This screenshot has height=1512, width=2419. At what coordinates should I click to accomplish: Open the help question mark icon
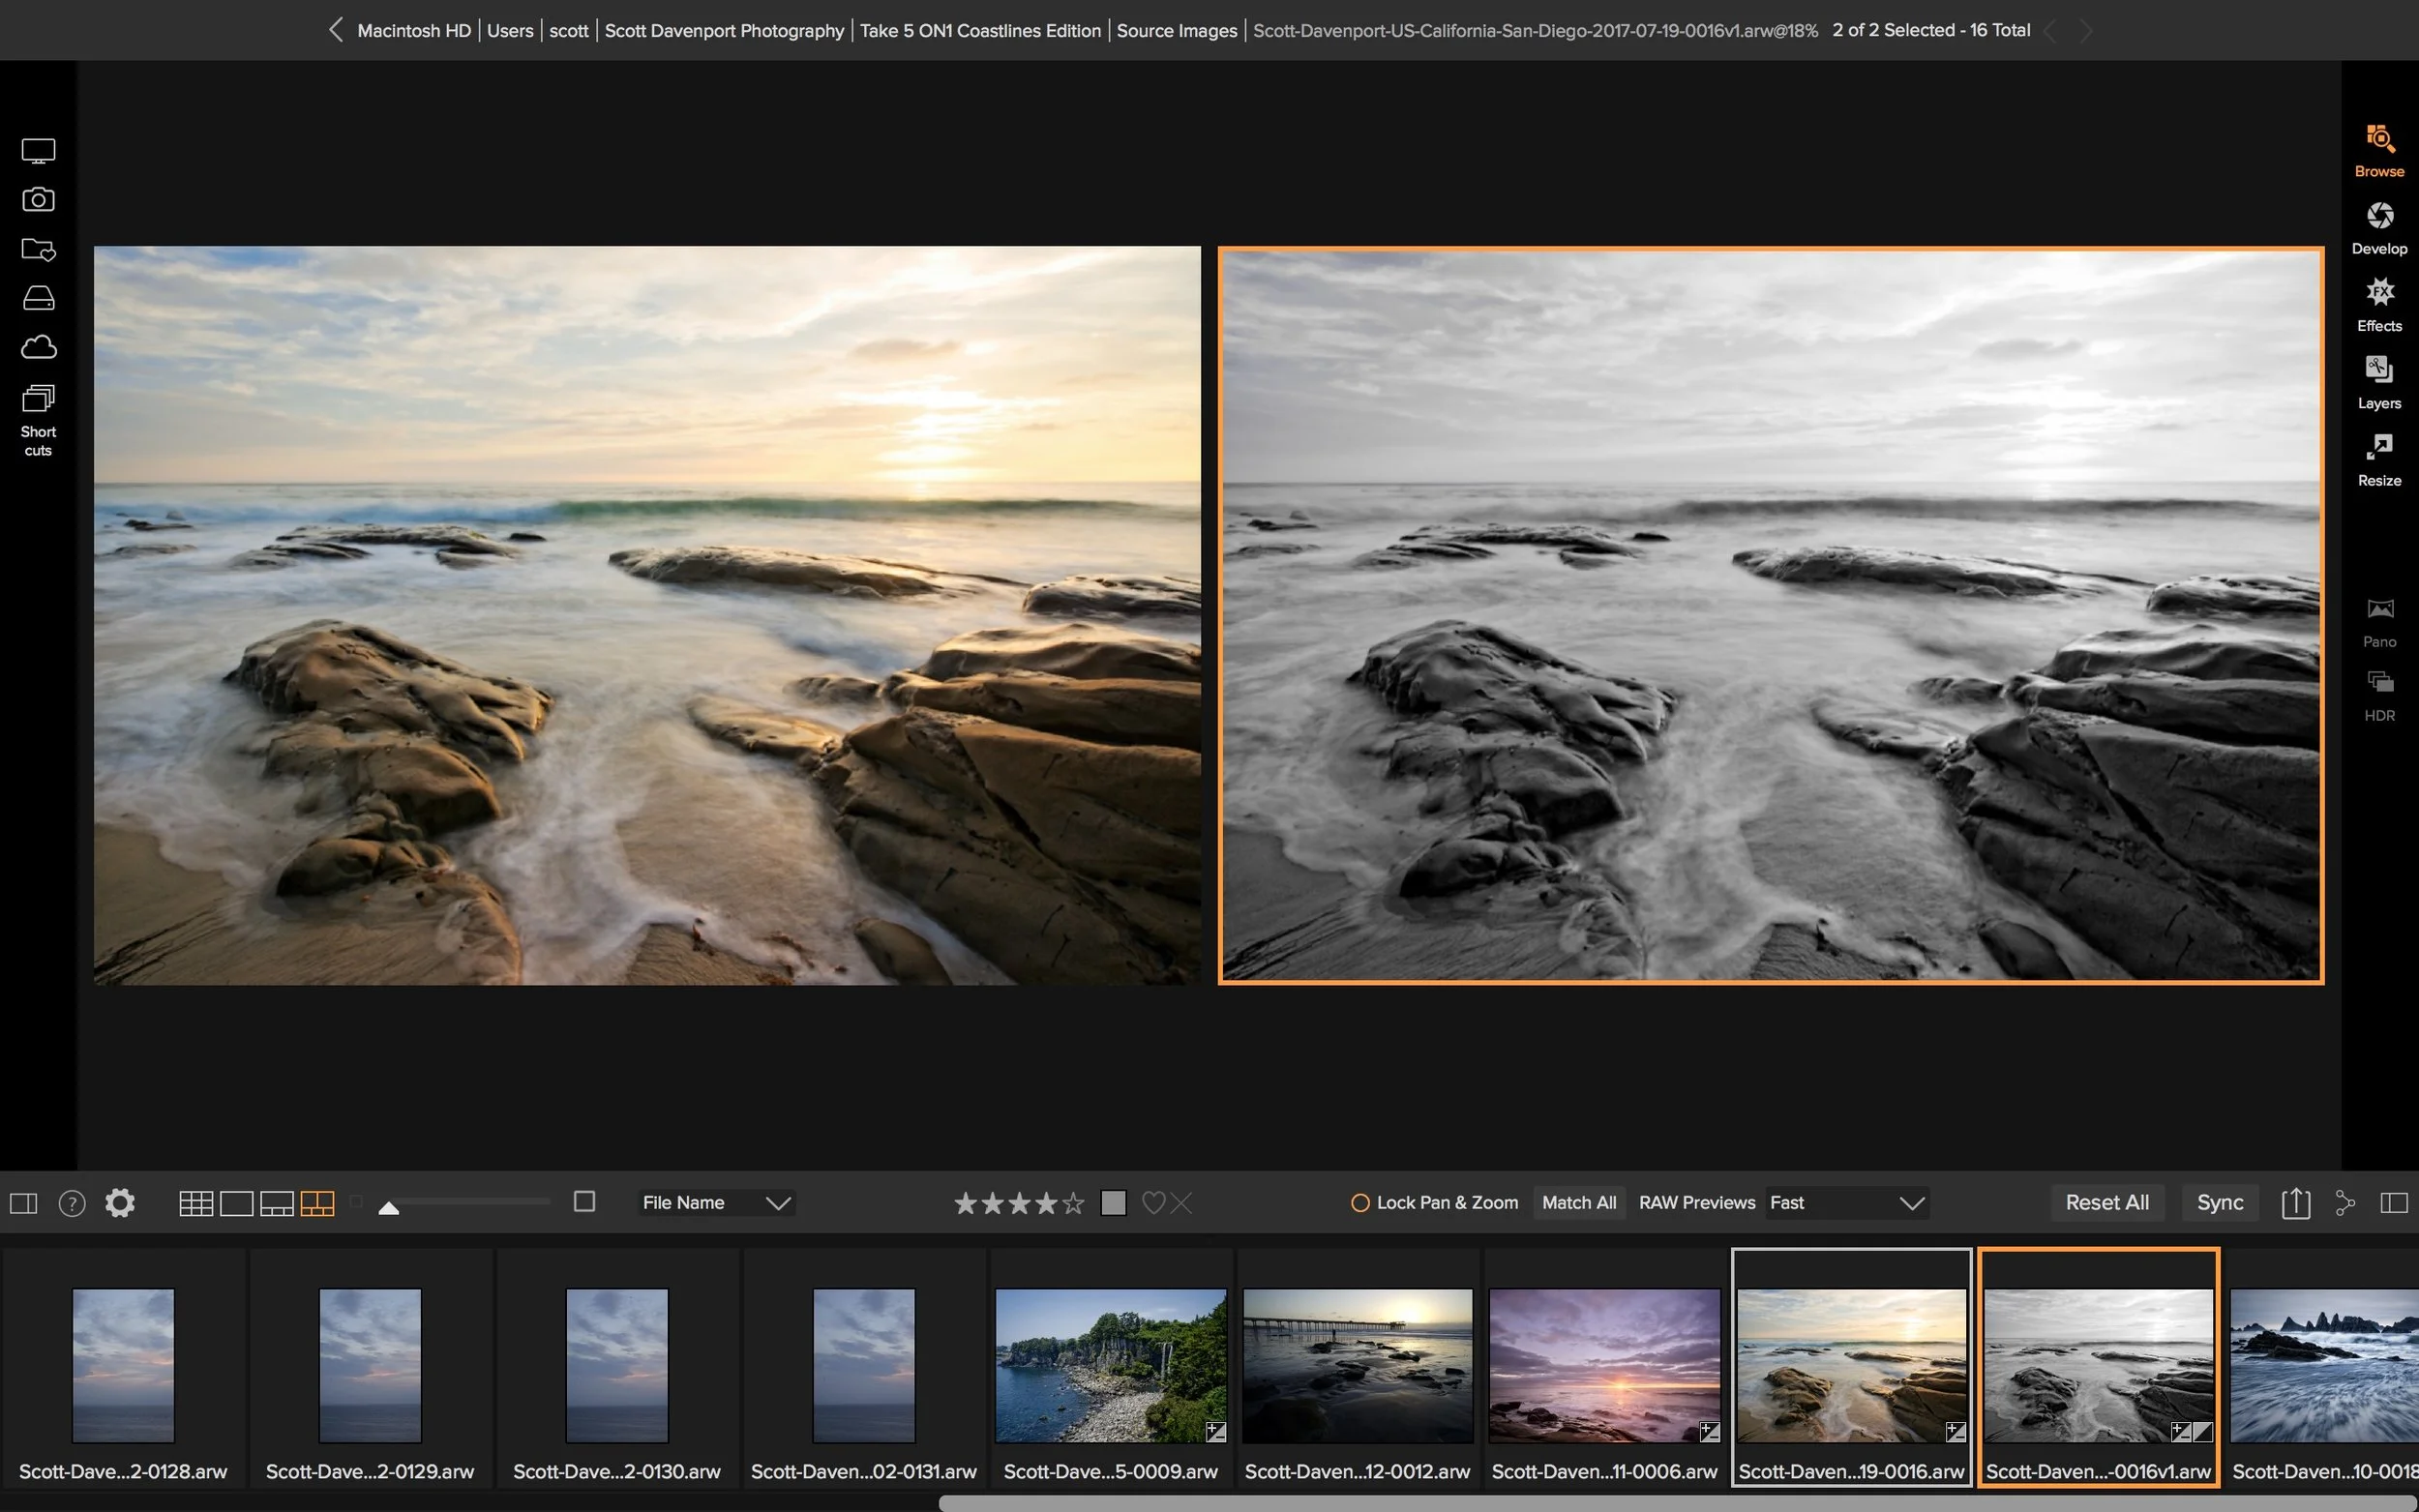coord(72,1203)
